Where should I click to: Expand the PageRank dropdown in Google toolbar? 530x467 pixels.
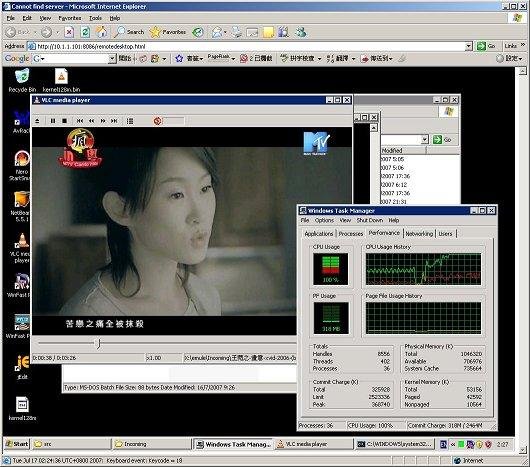point(233,59)
